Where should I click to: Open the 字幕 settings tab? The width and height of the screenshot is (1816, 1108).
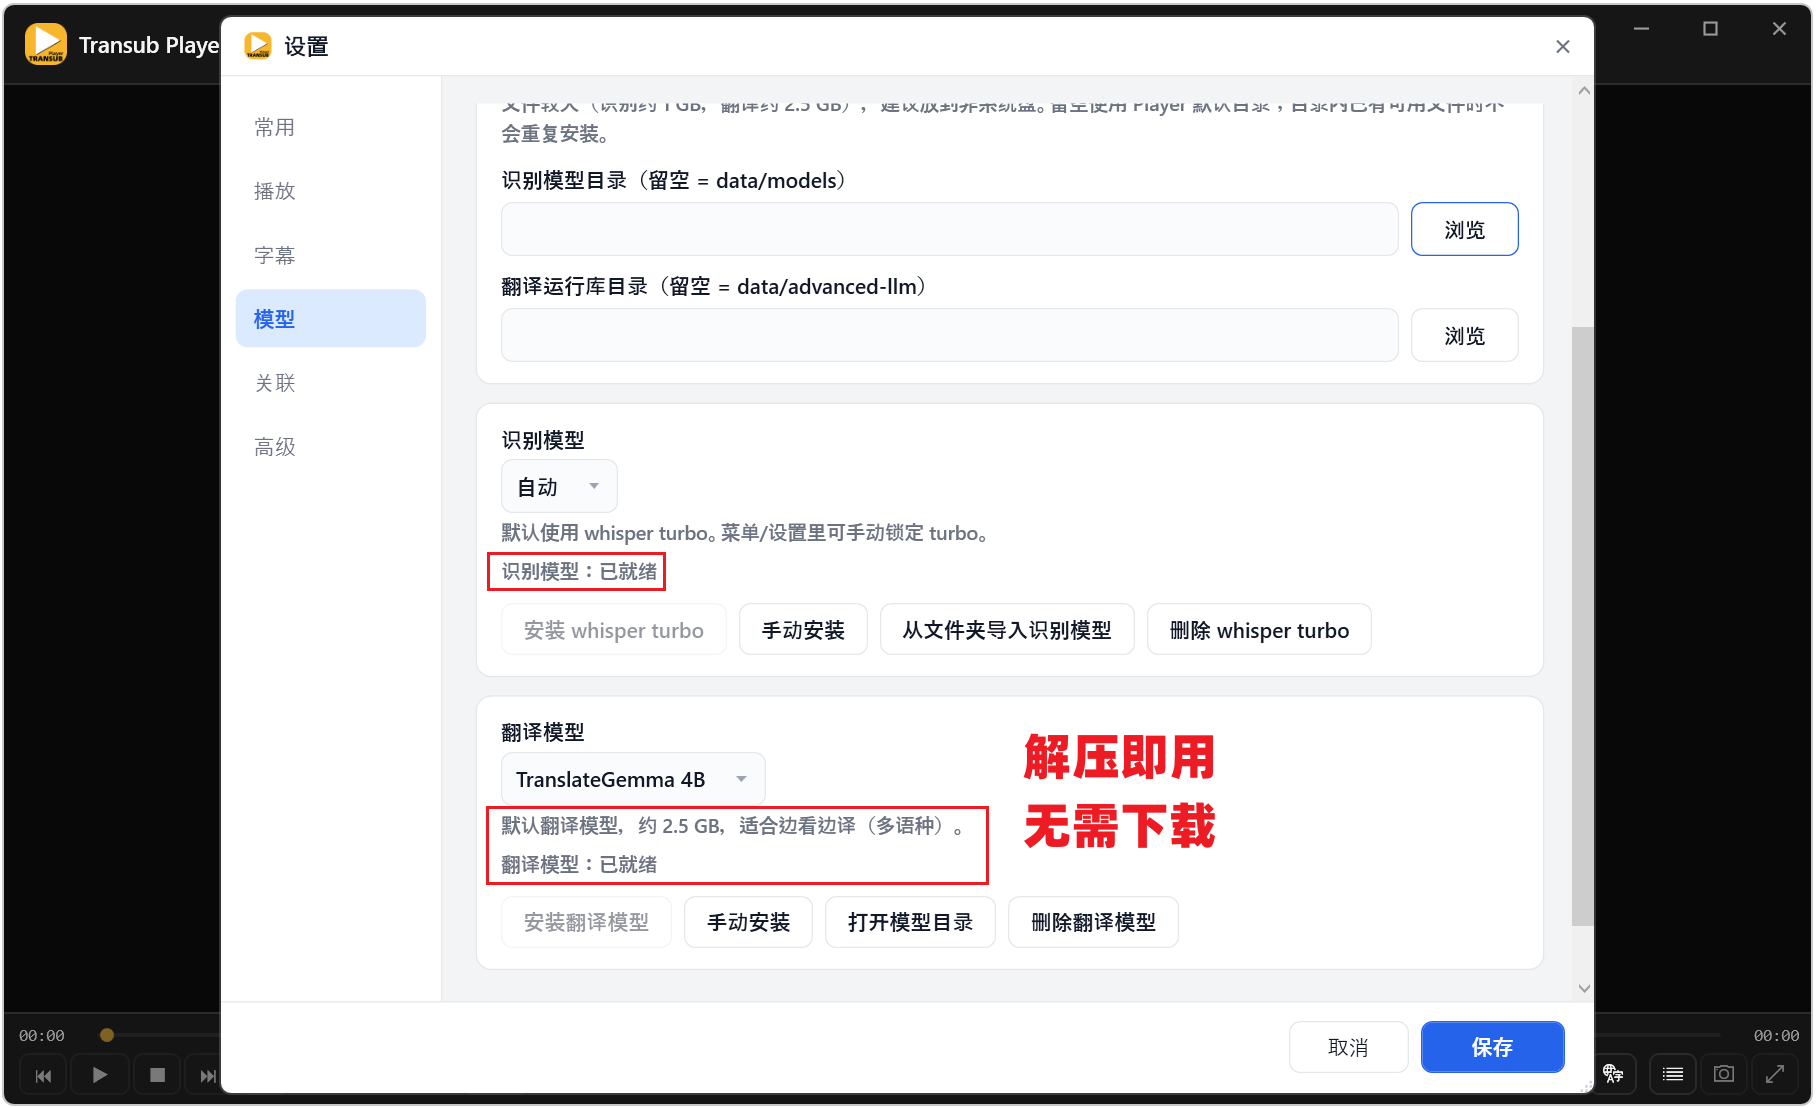[x=331, y=255]
